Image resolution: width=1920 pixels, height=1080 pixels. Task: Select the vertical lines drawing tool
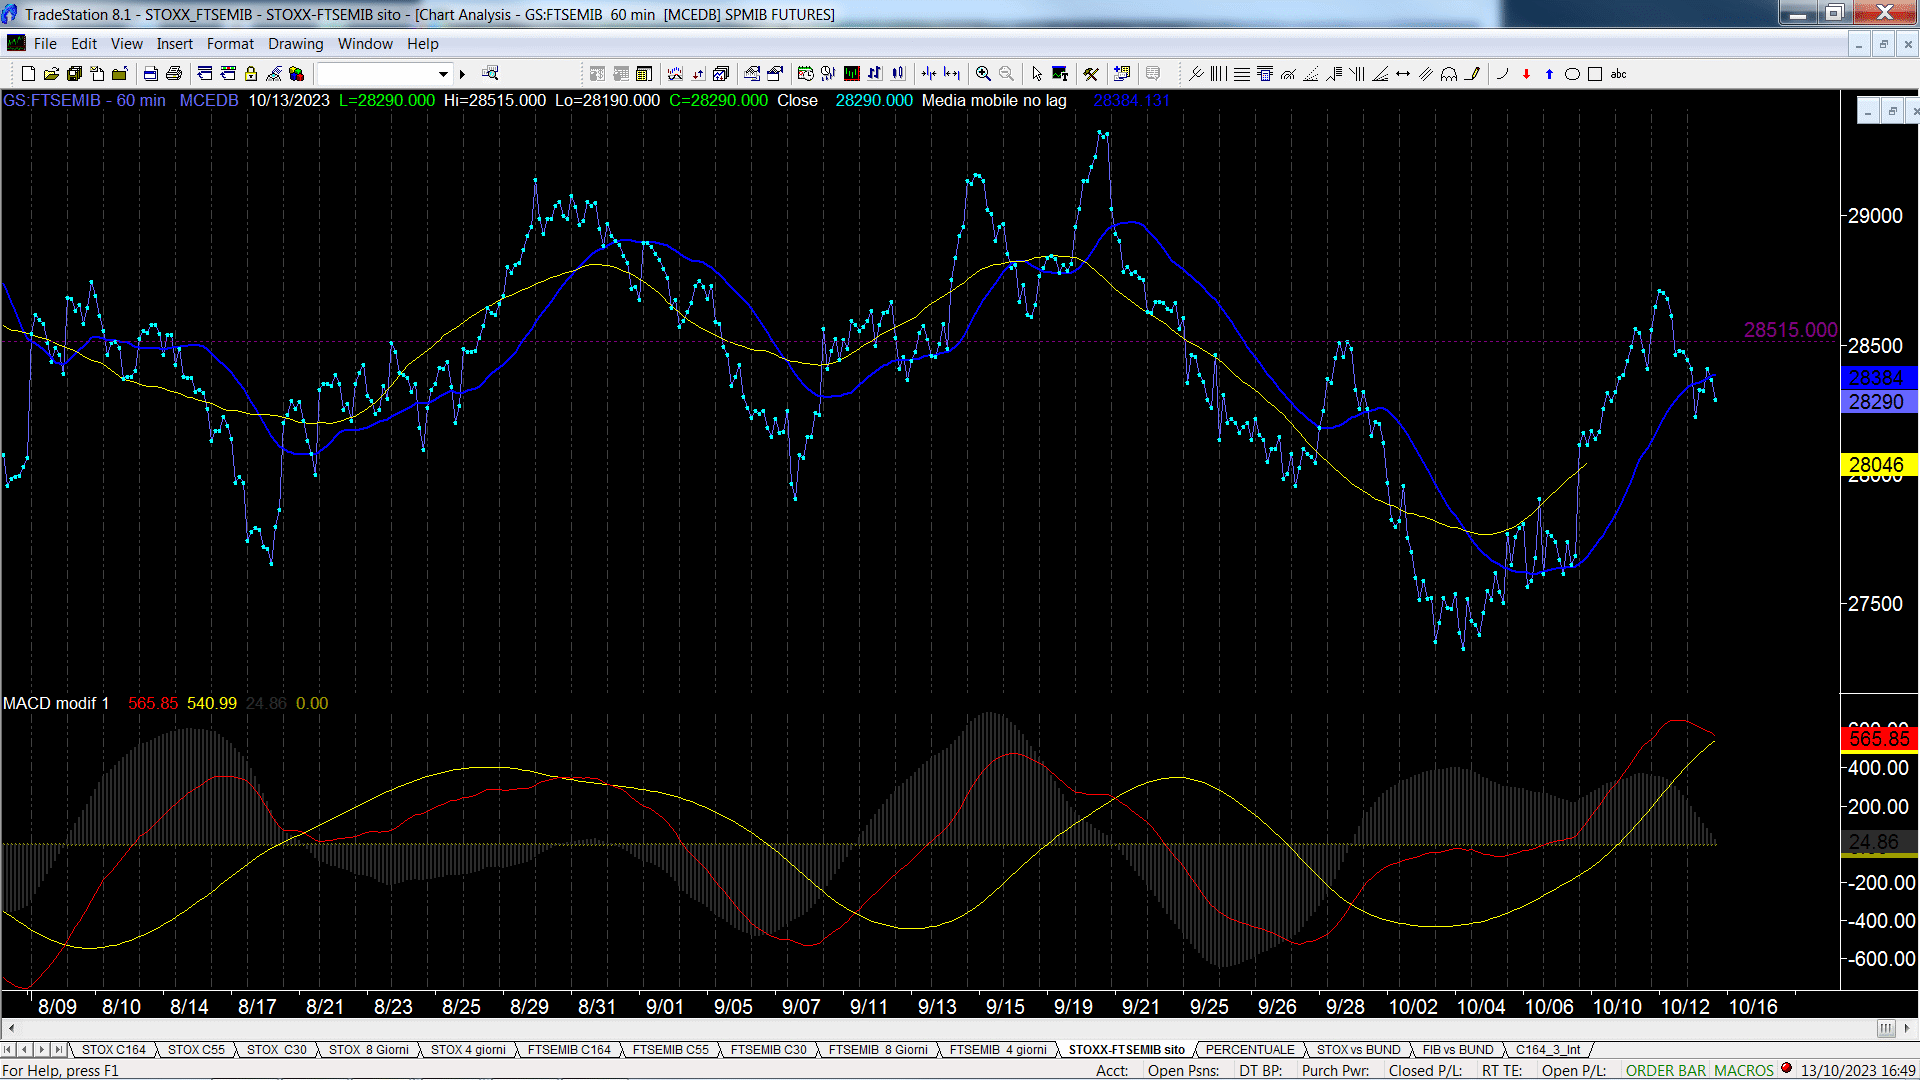click(1218, 74)
